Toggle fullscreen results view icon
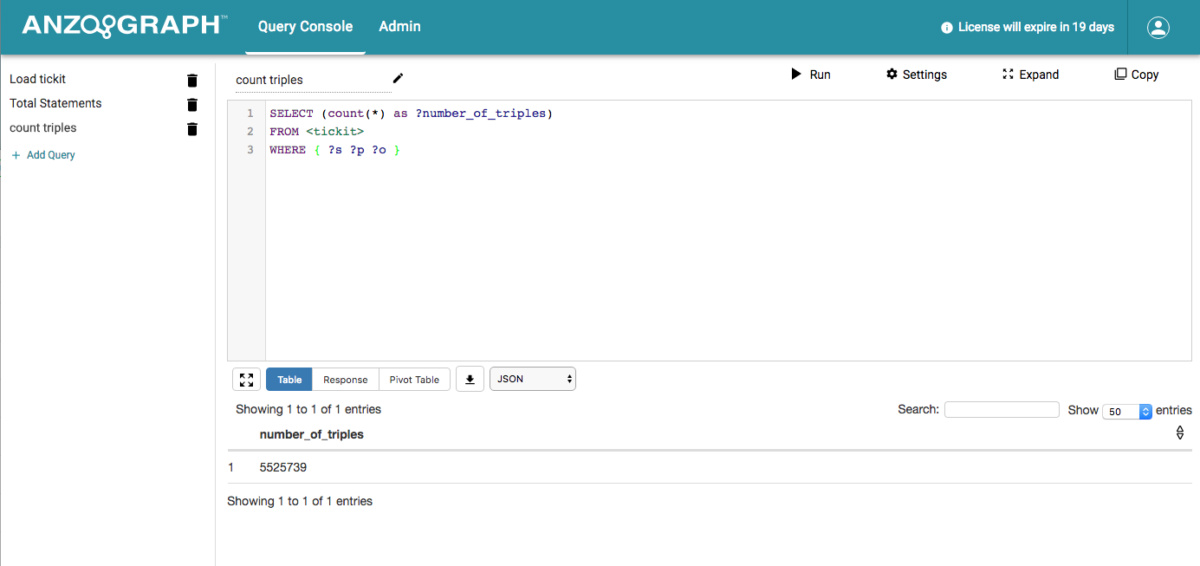 pyautogui.click(x=246, y=380)
